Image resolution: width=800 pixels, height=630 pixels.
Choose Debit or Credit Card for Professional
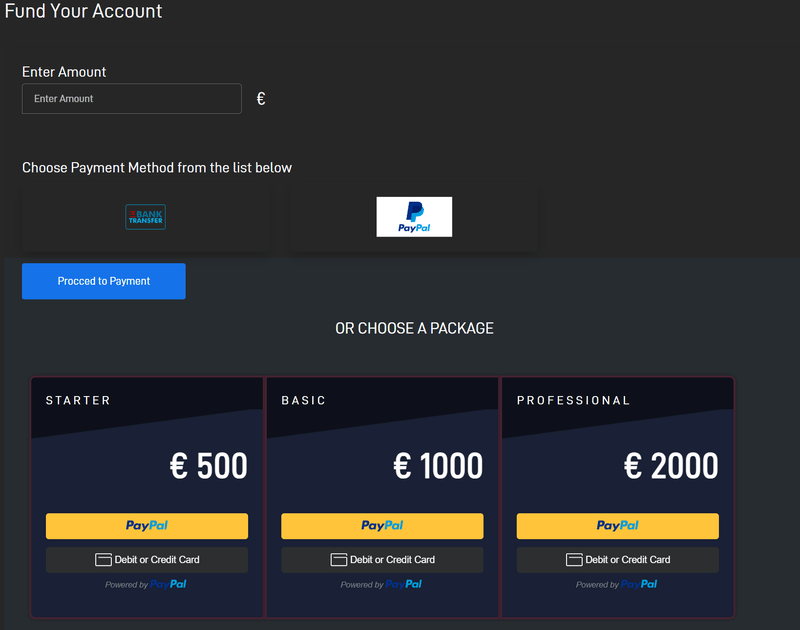click(x=617, y=560)
